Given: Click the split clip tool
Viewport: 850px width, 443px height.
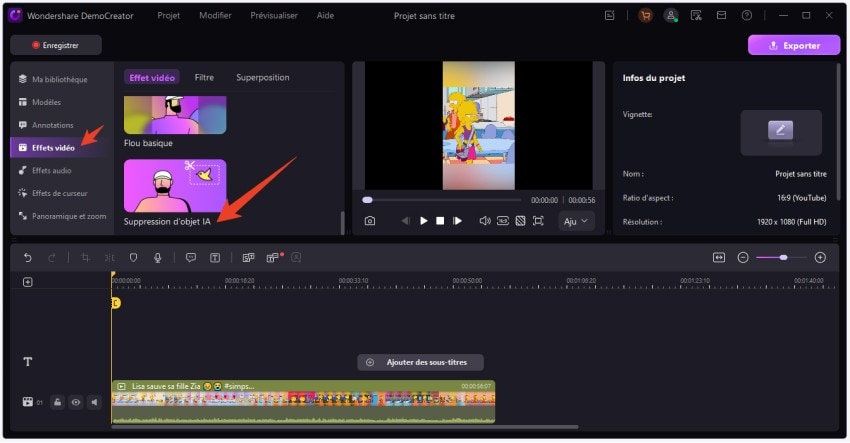Looking at the screenshot, I should (x=110, y=258).
